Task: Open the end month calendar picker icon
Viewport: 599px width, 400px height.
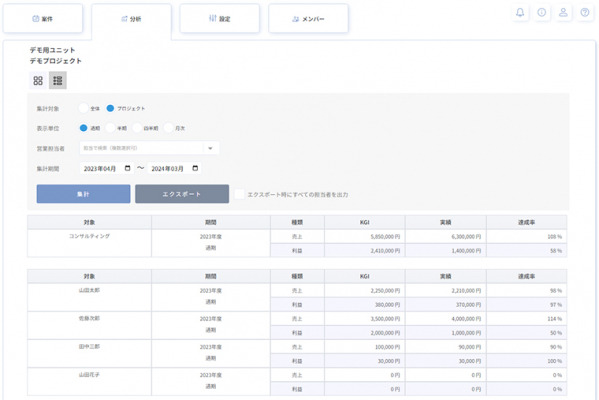Action: [x=195, y=168]
